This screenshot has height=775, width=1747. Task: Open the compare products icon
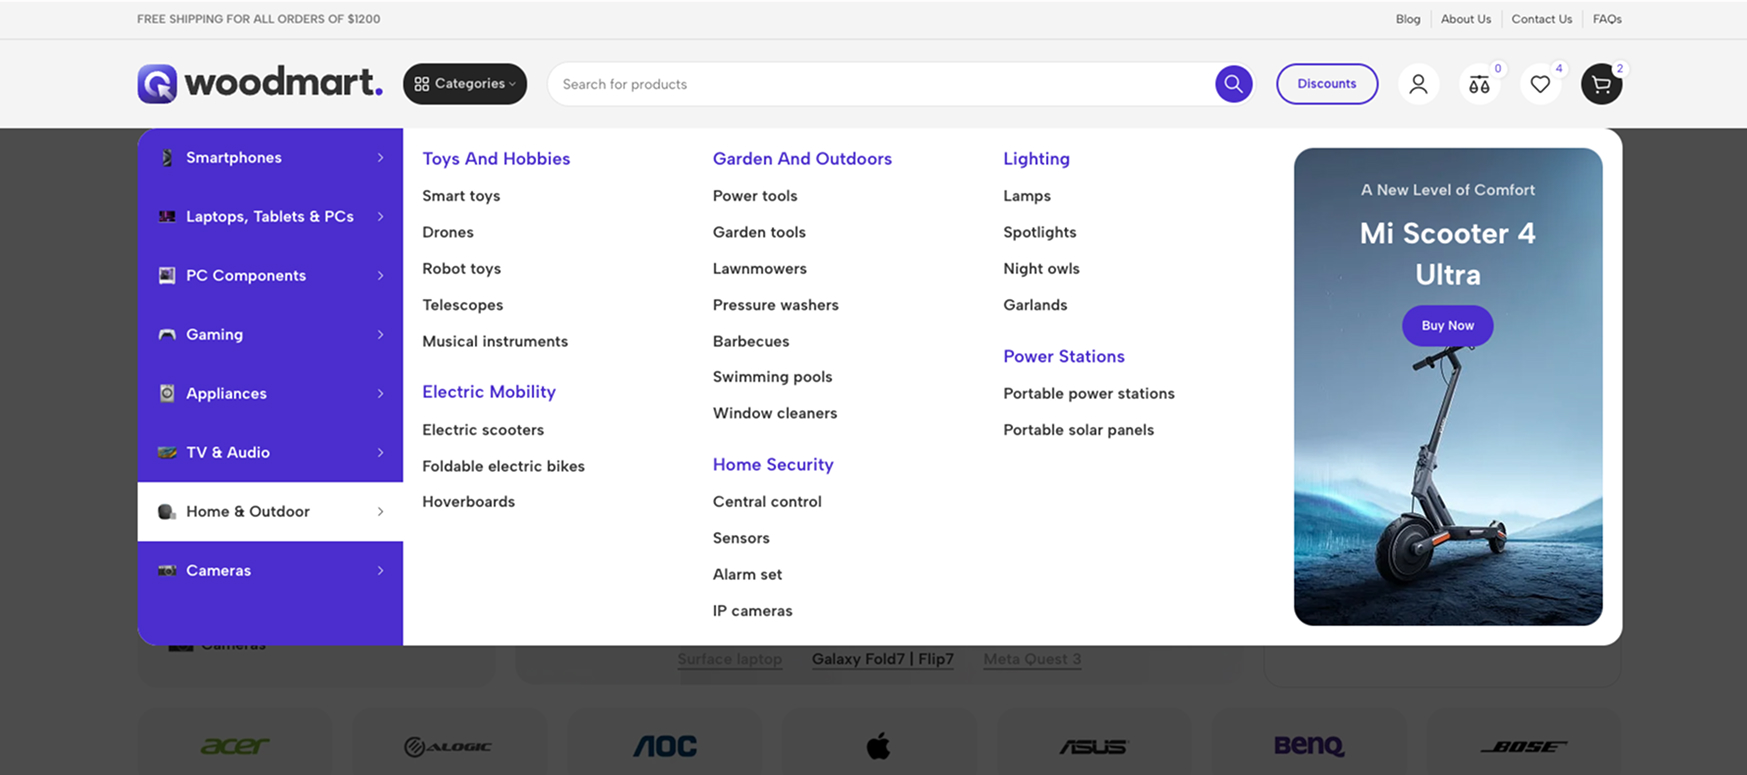point(1479,84)
